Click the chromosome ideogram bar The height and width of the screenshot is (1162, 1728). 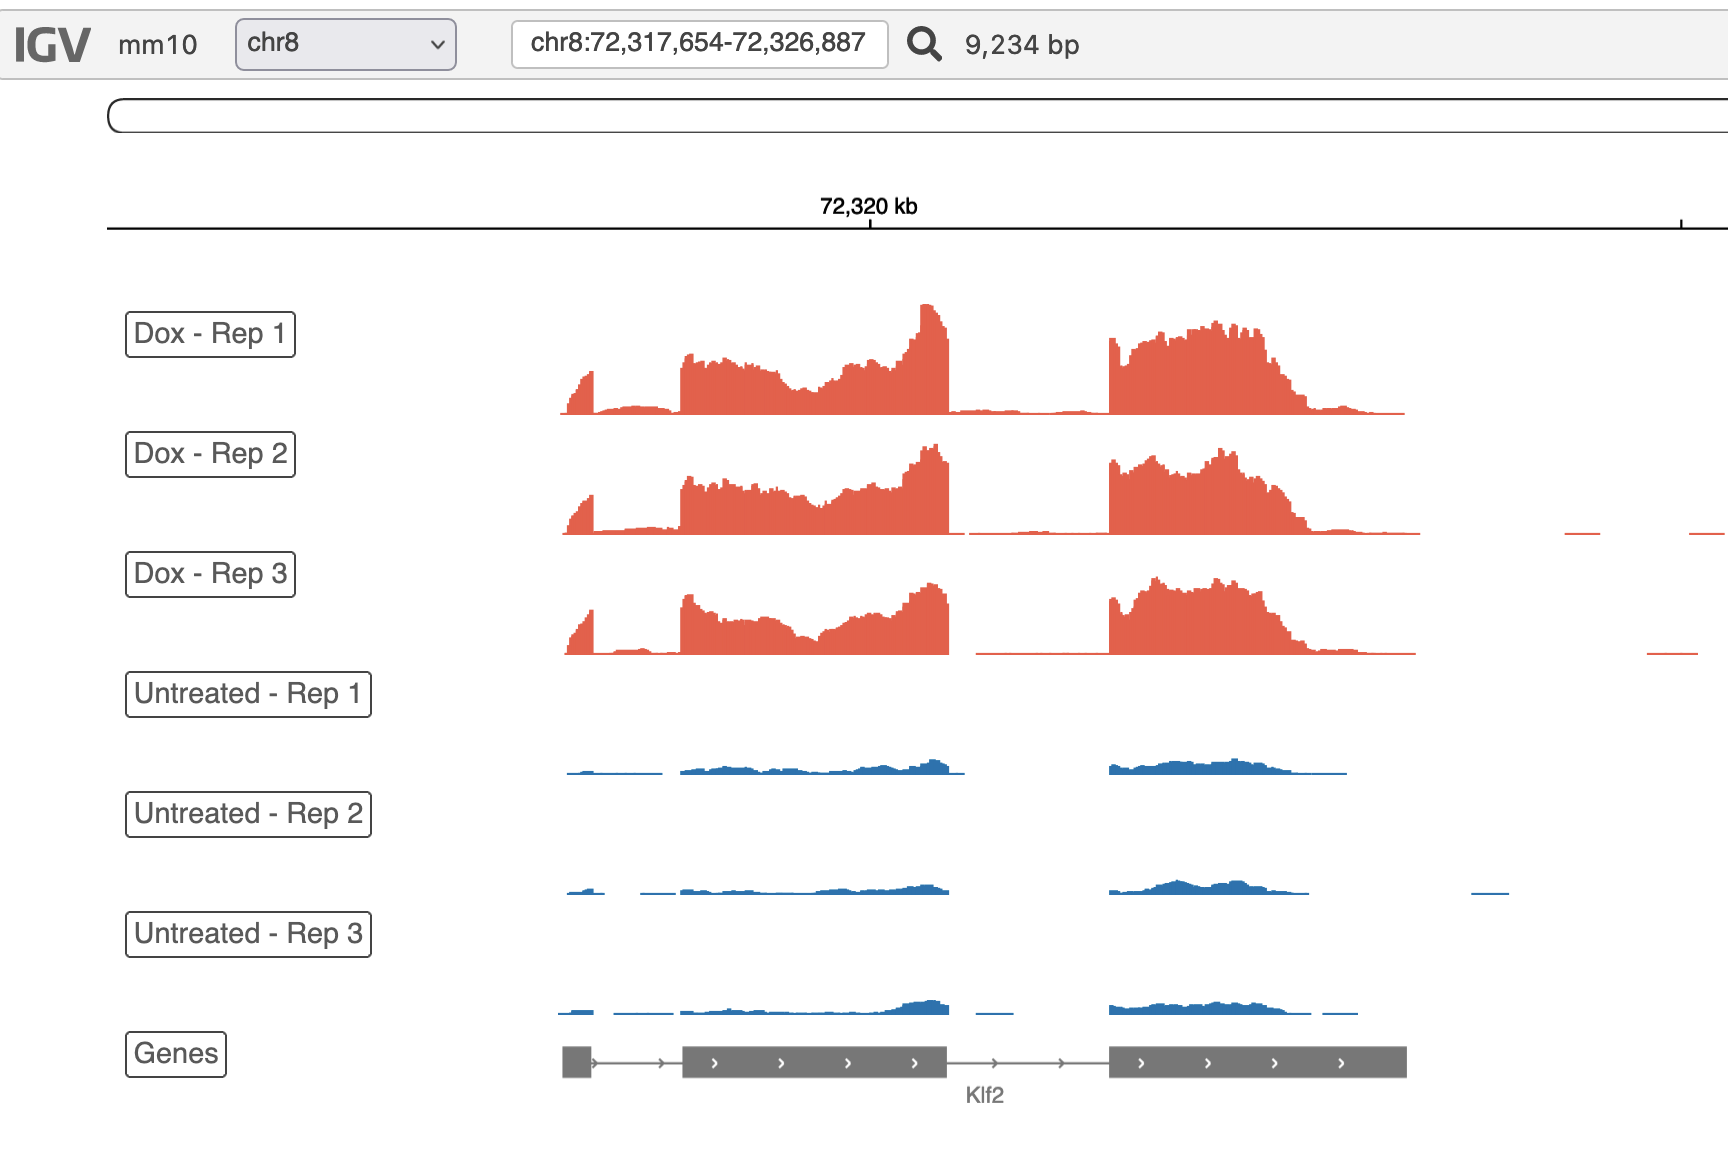(917, 116)
